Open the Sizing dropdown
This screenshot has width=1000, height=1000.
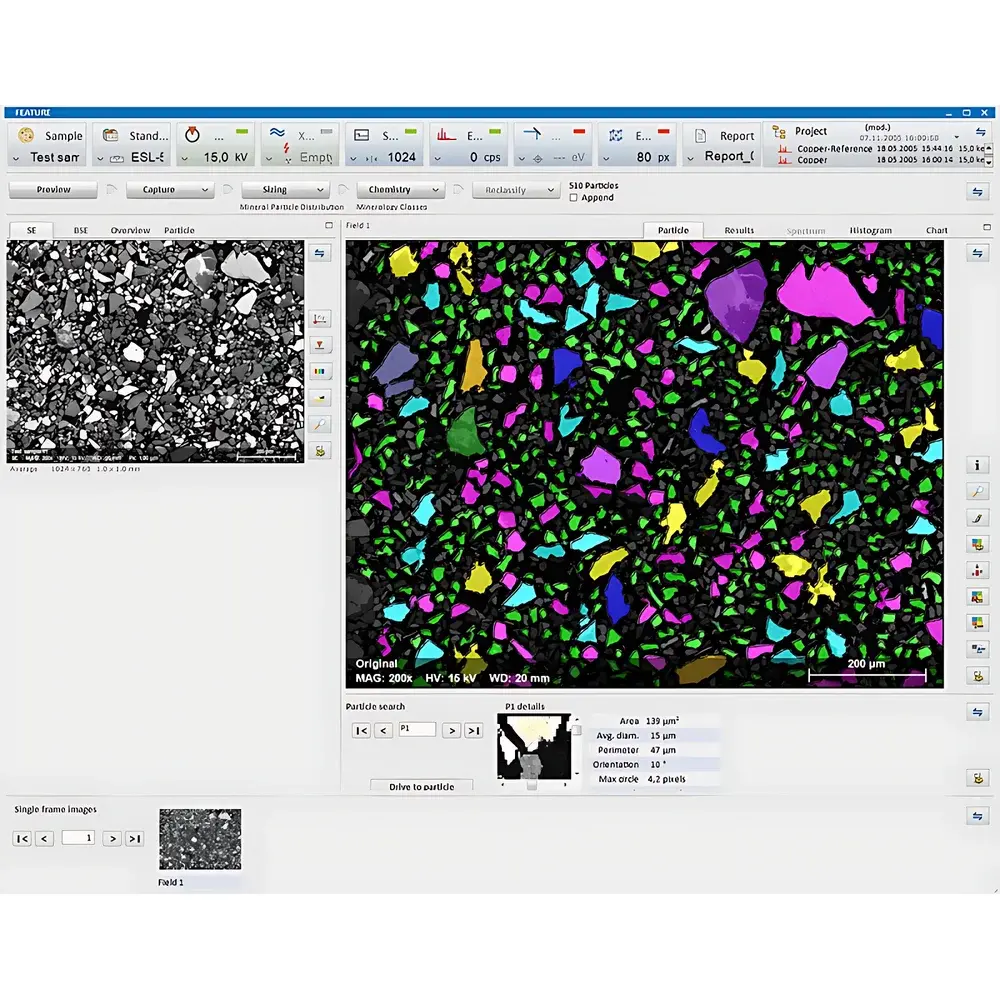285,189
